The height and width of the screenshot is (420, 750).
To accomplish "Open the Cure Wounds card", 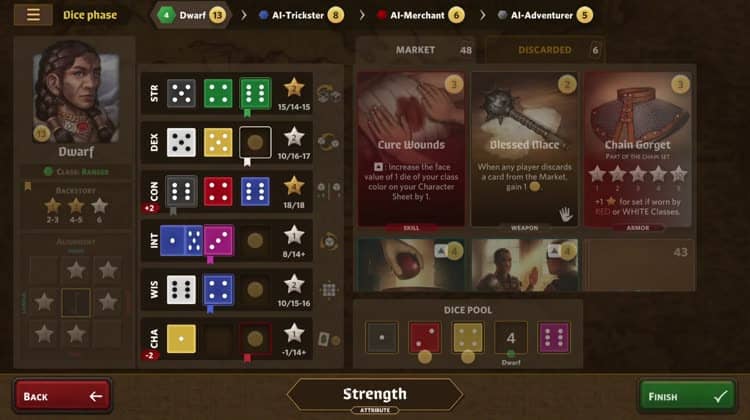I will click(411, 149).
